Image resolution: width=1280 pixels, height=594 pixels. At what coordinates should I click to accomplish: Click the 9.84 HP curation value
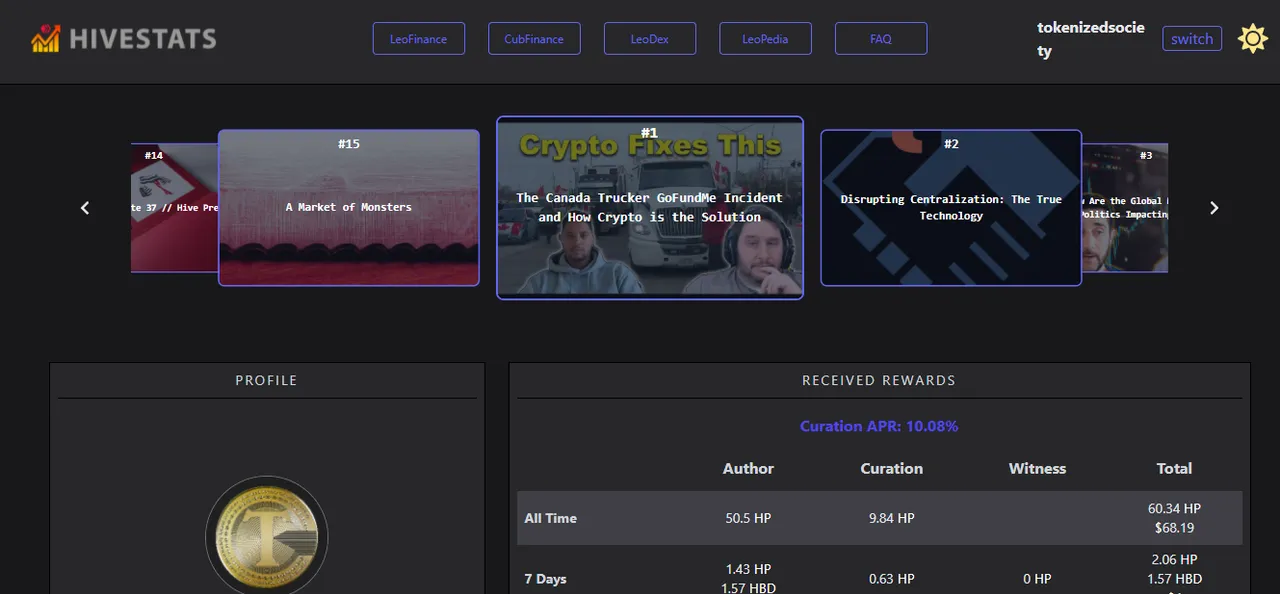click(x=892, y=518)
